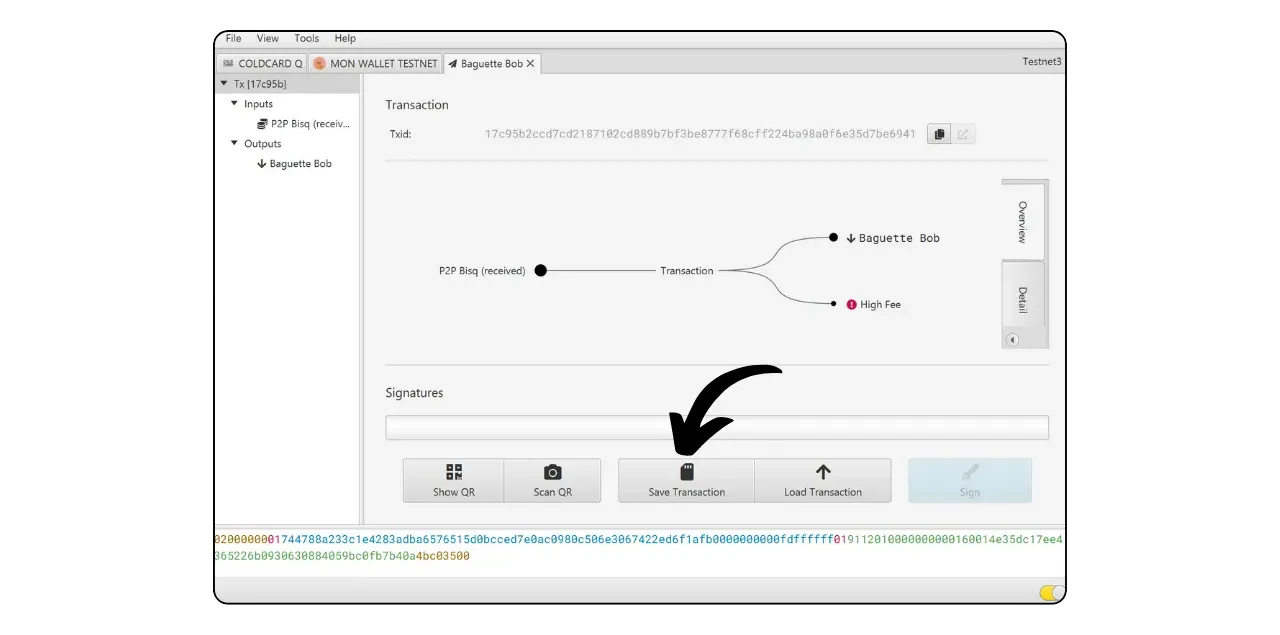Open txid in block explorer icon
Viewport: 1280px width, 635px height.
[x=963, y=134]
